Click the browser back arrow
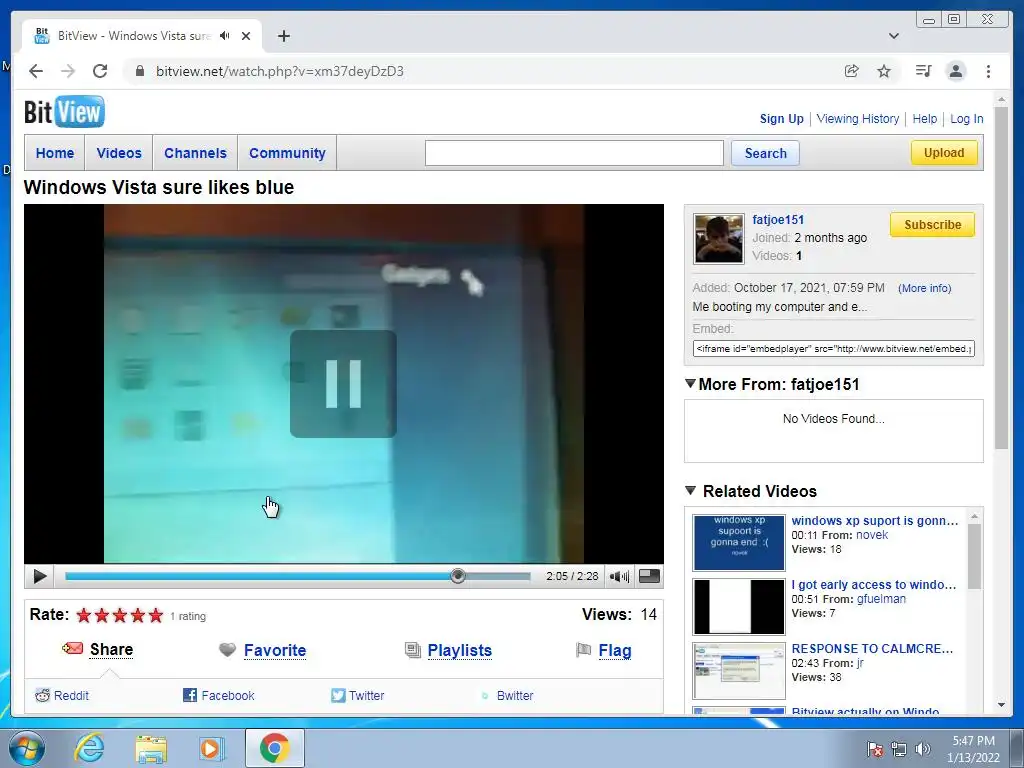Viewport: 1024px width, 768px height. pos(36,71)
